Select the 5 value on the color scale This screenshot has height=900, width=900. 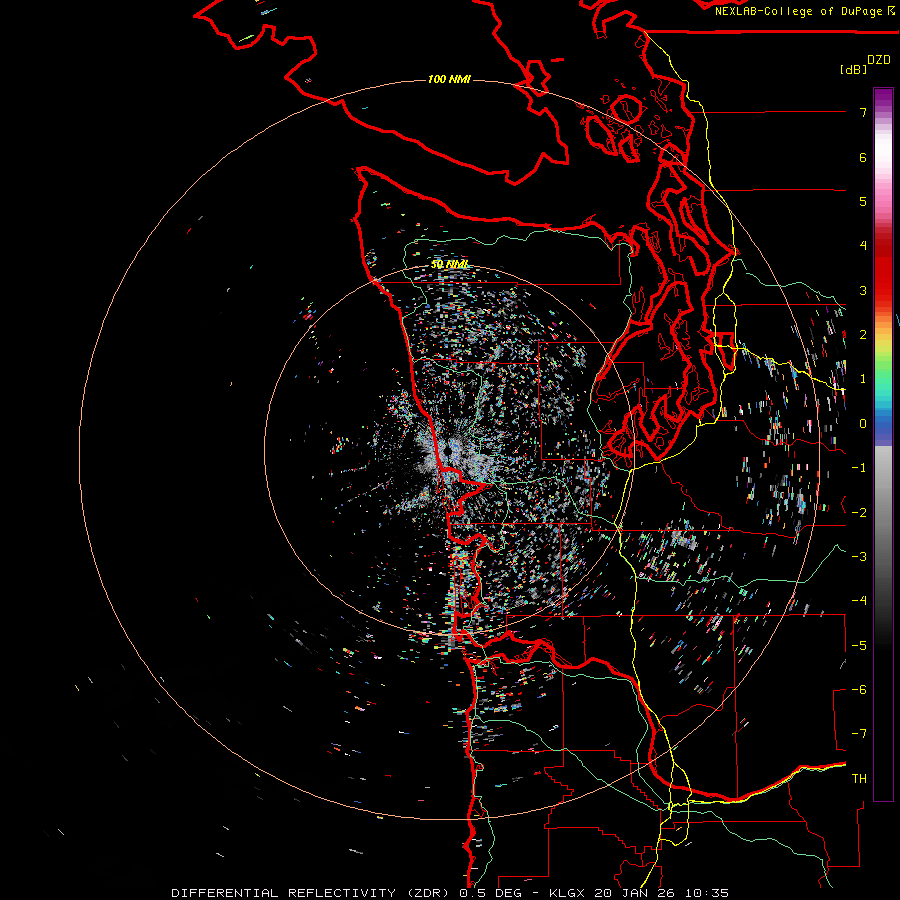pyautogui.click(x=863, y=201)
